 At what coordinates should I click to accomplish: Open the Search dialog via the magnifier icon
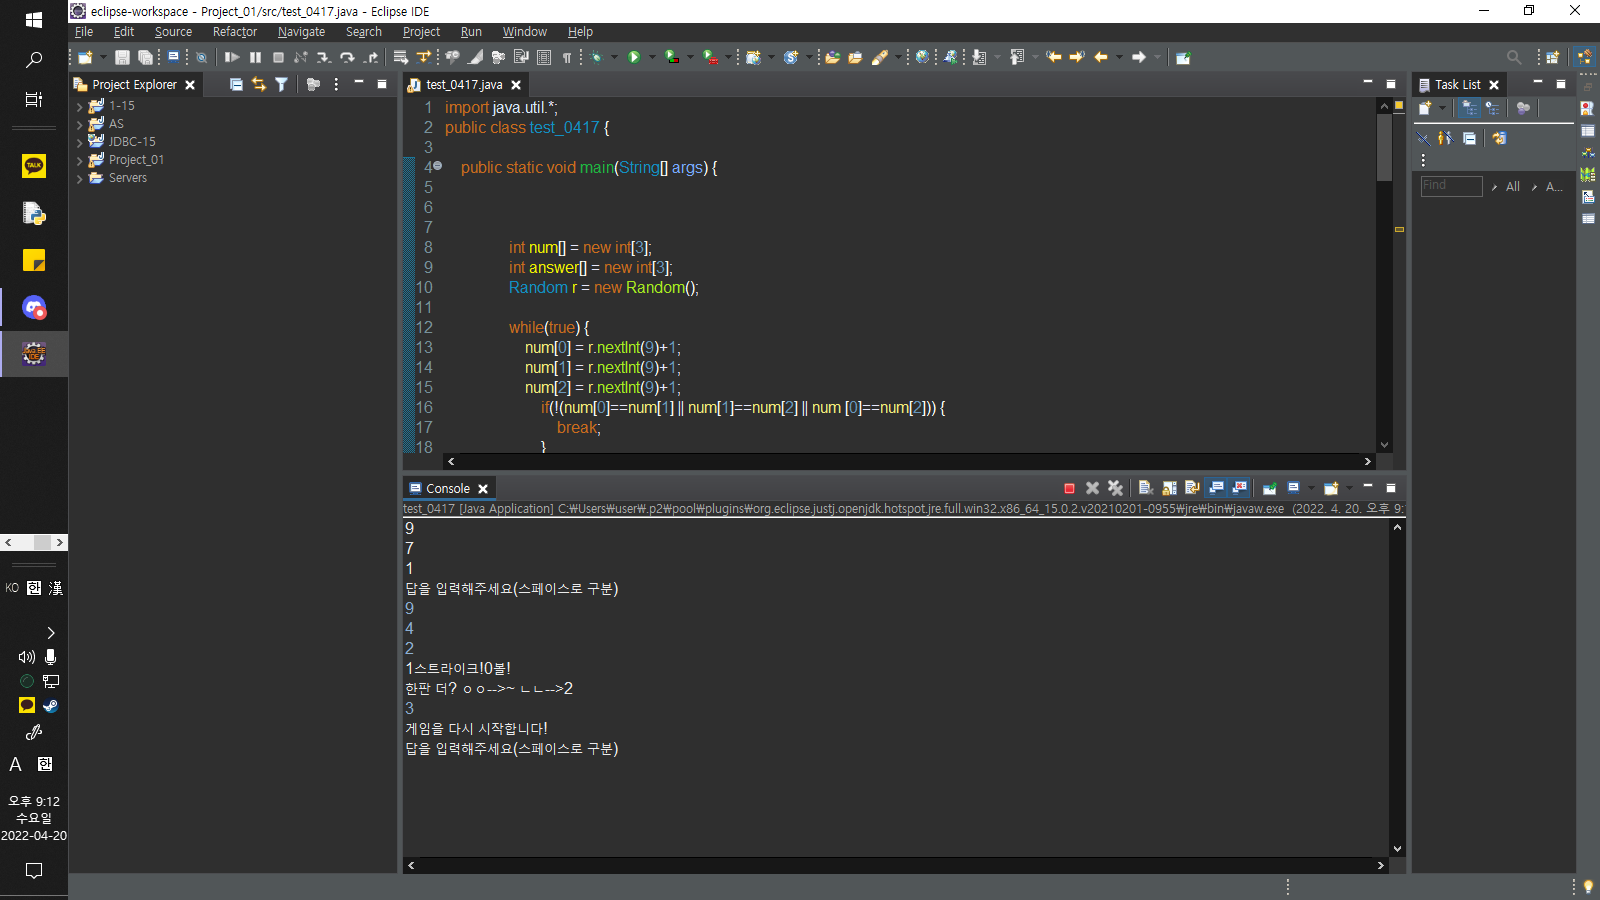click(1514, 57)
